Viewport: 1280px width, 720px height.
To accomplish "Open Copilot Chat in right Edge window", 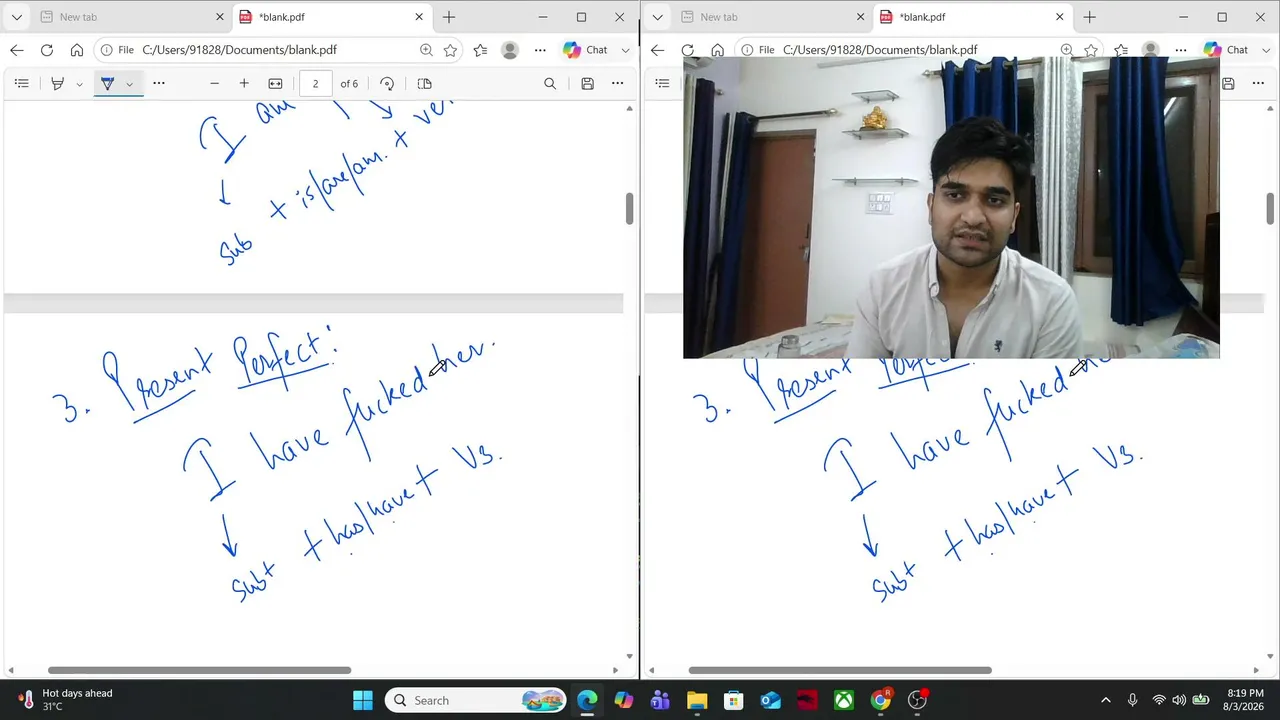I will [1226, 50].
